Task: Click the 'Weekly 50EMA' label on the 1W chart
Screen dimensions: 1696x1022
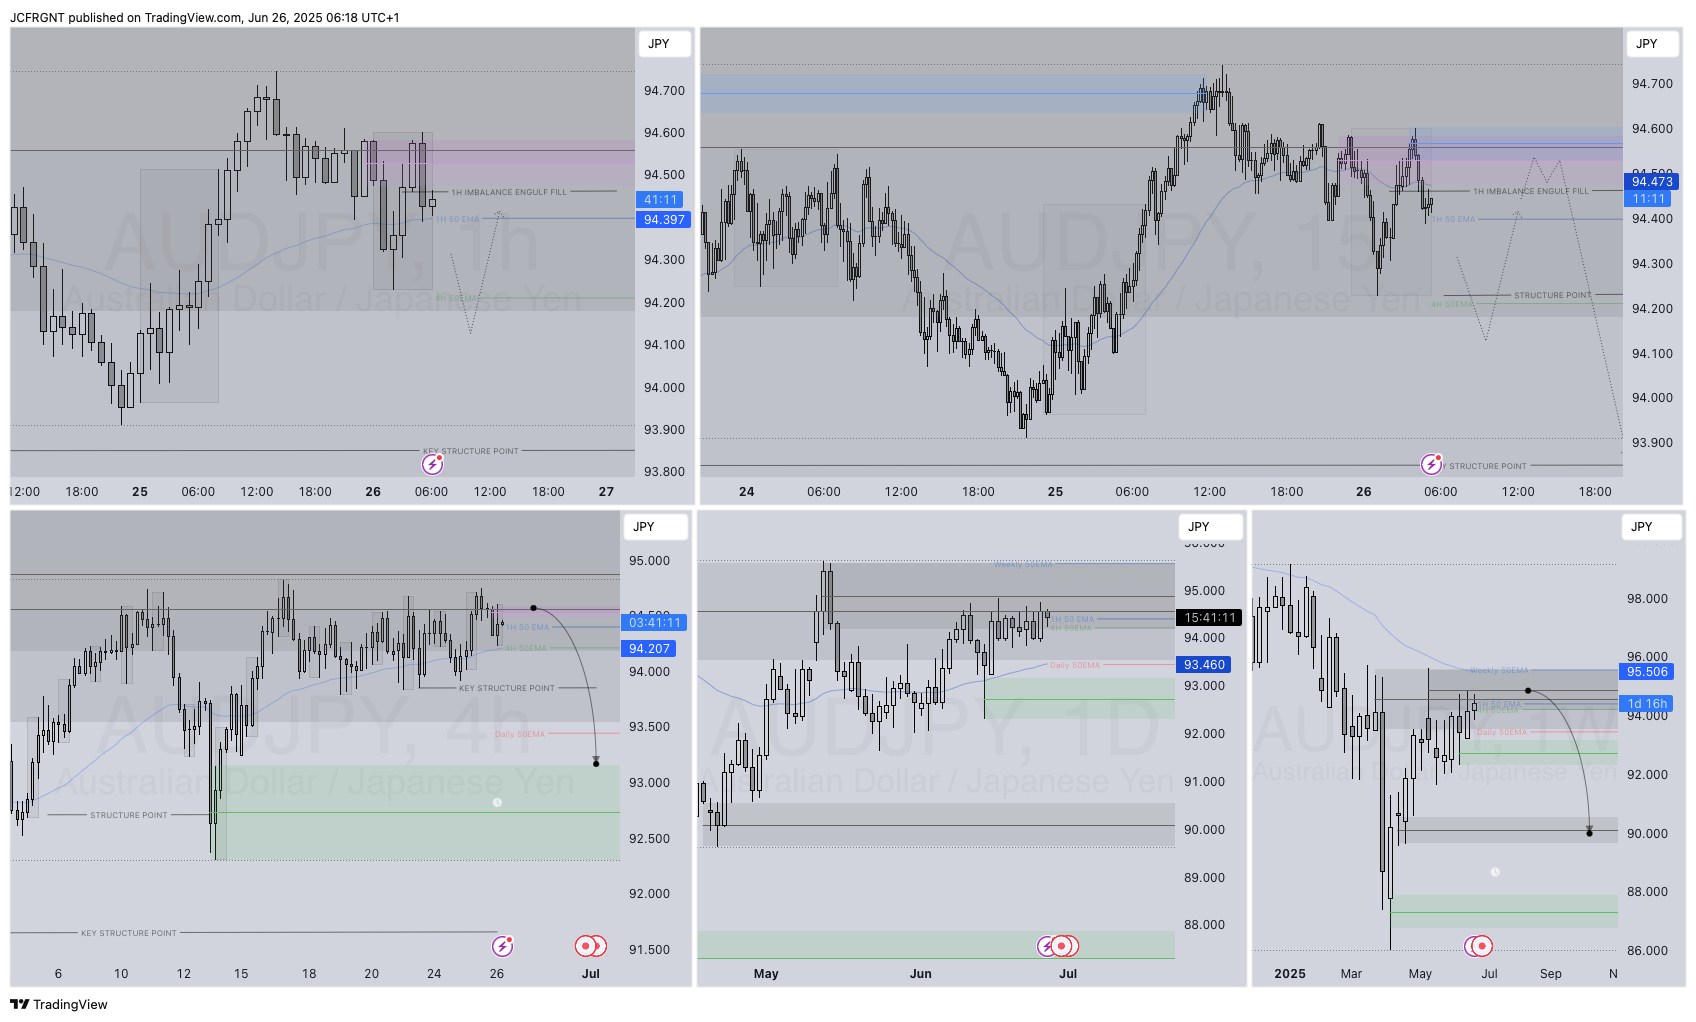Action: pos(1499,670)
